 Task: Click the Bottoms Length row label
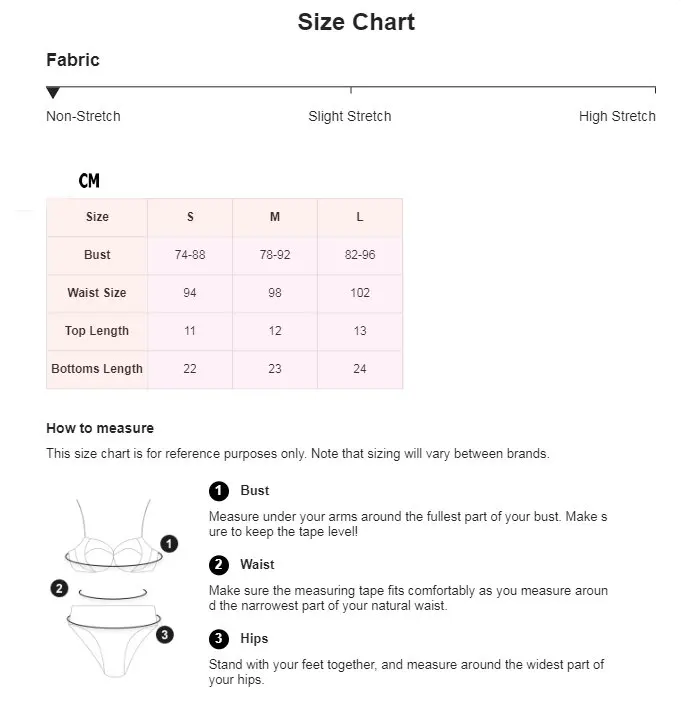tap(97, 369)
